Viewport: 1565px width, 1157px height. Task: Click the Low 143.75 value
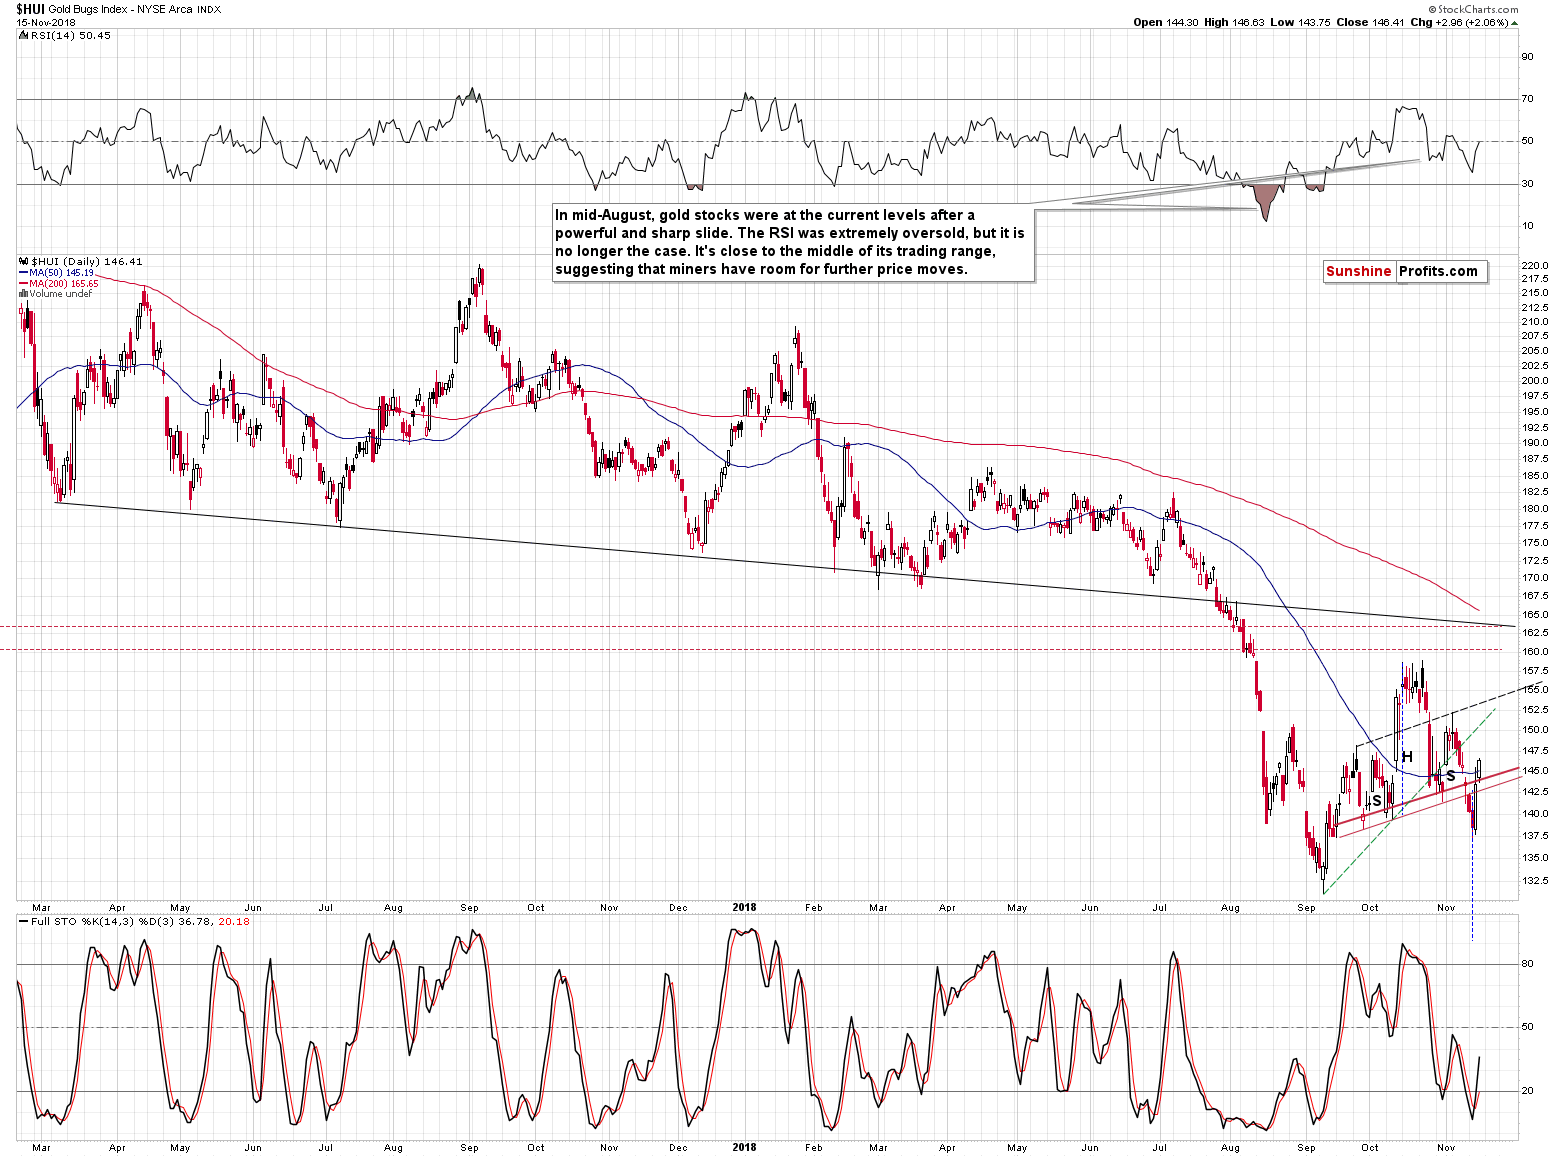click(x=1300, y=22)
